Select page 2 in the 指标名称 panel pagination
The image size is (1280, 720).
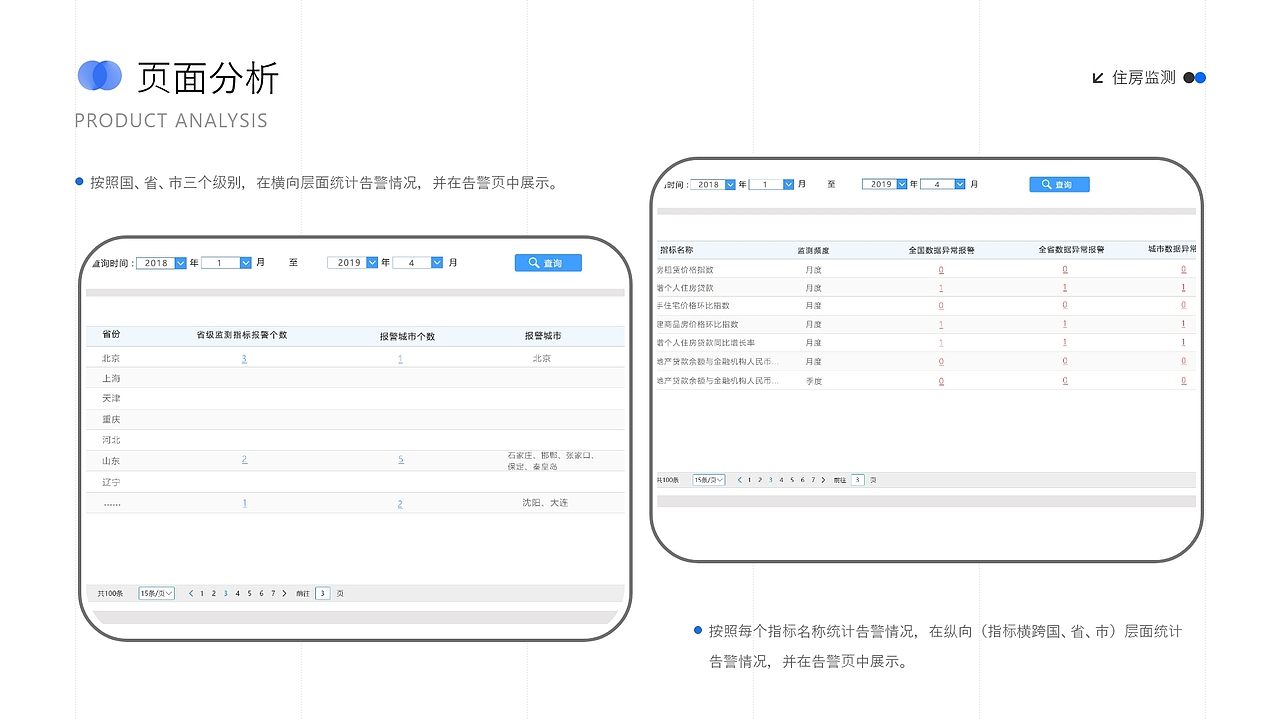coord(760,480)
